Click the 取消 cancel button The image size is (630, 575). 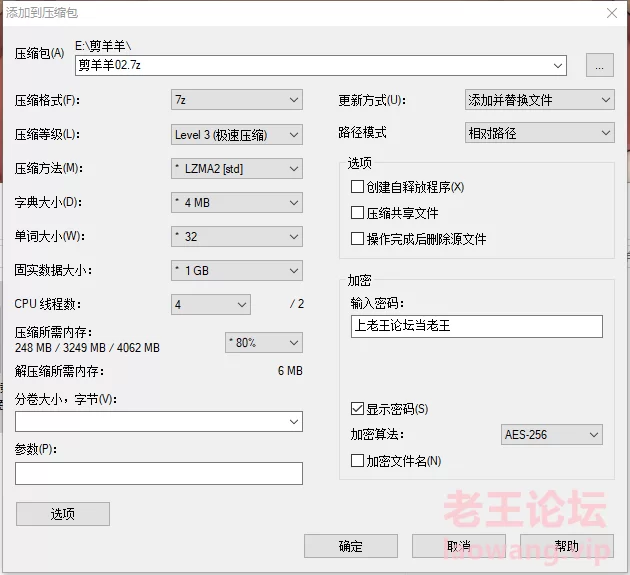(459, 546)
